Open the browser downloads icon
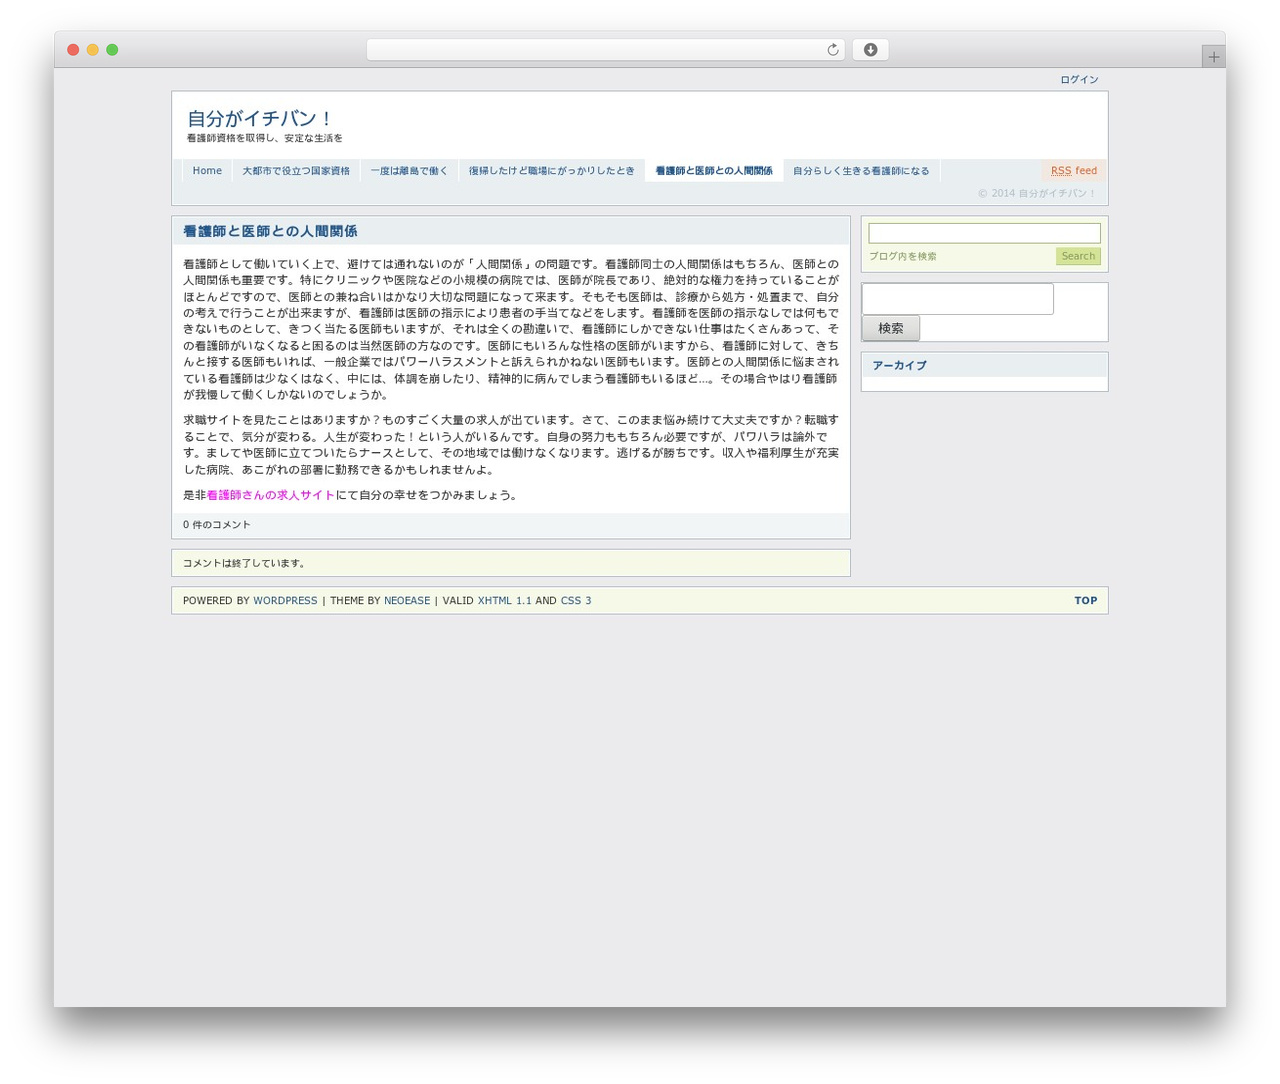The height and width of the screenshot is (1084, 1280). pyautogui.click(x=870, y=50)
